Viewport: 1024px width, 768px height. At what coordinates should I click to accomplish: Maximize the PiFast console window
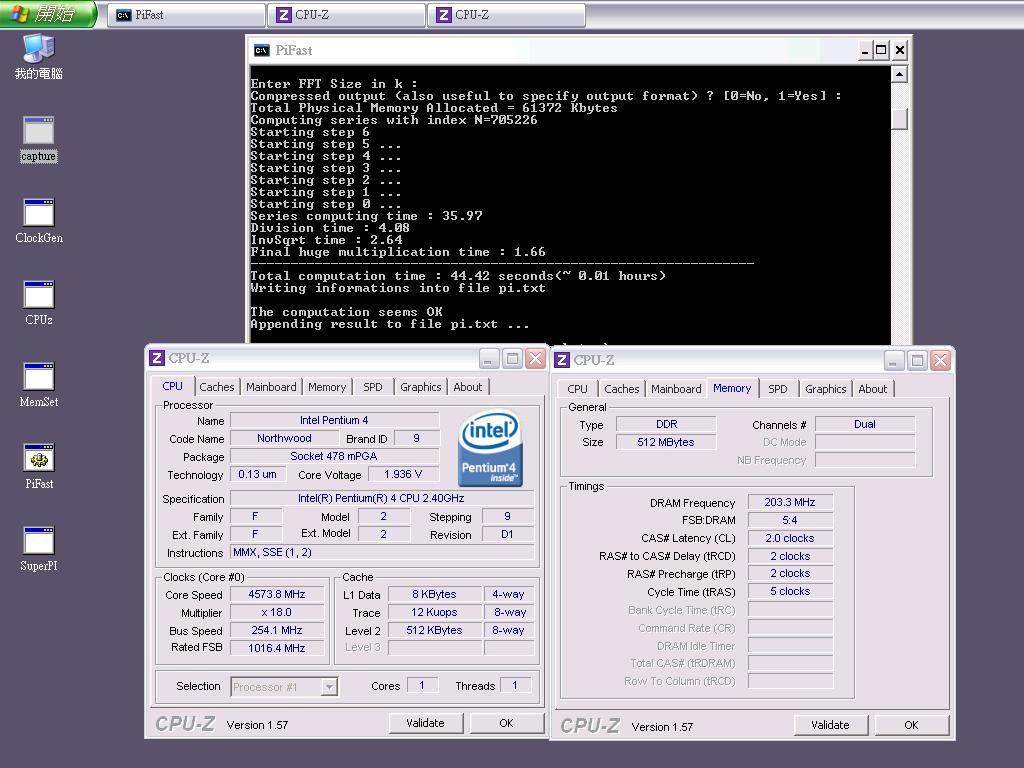881,50
